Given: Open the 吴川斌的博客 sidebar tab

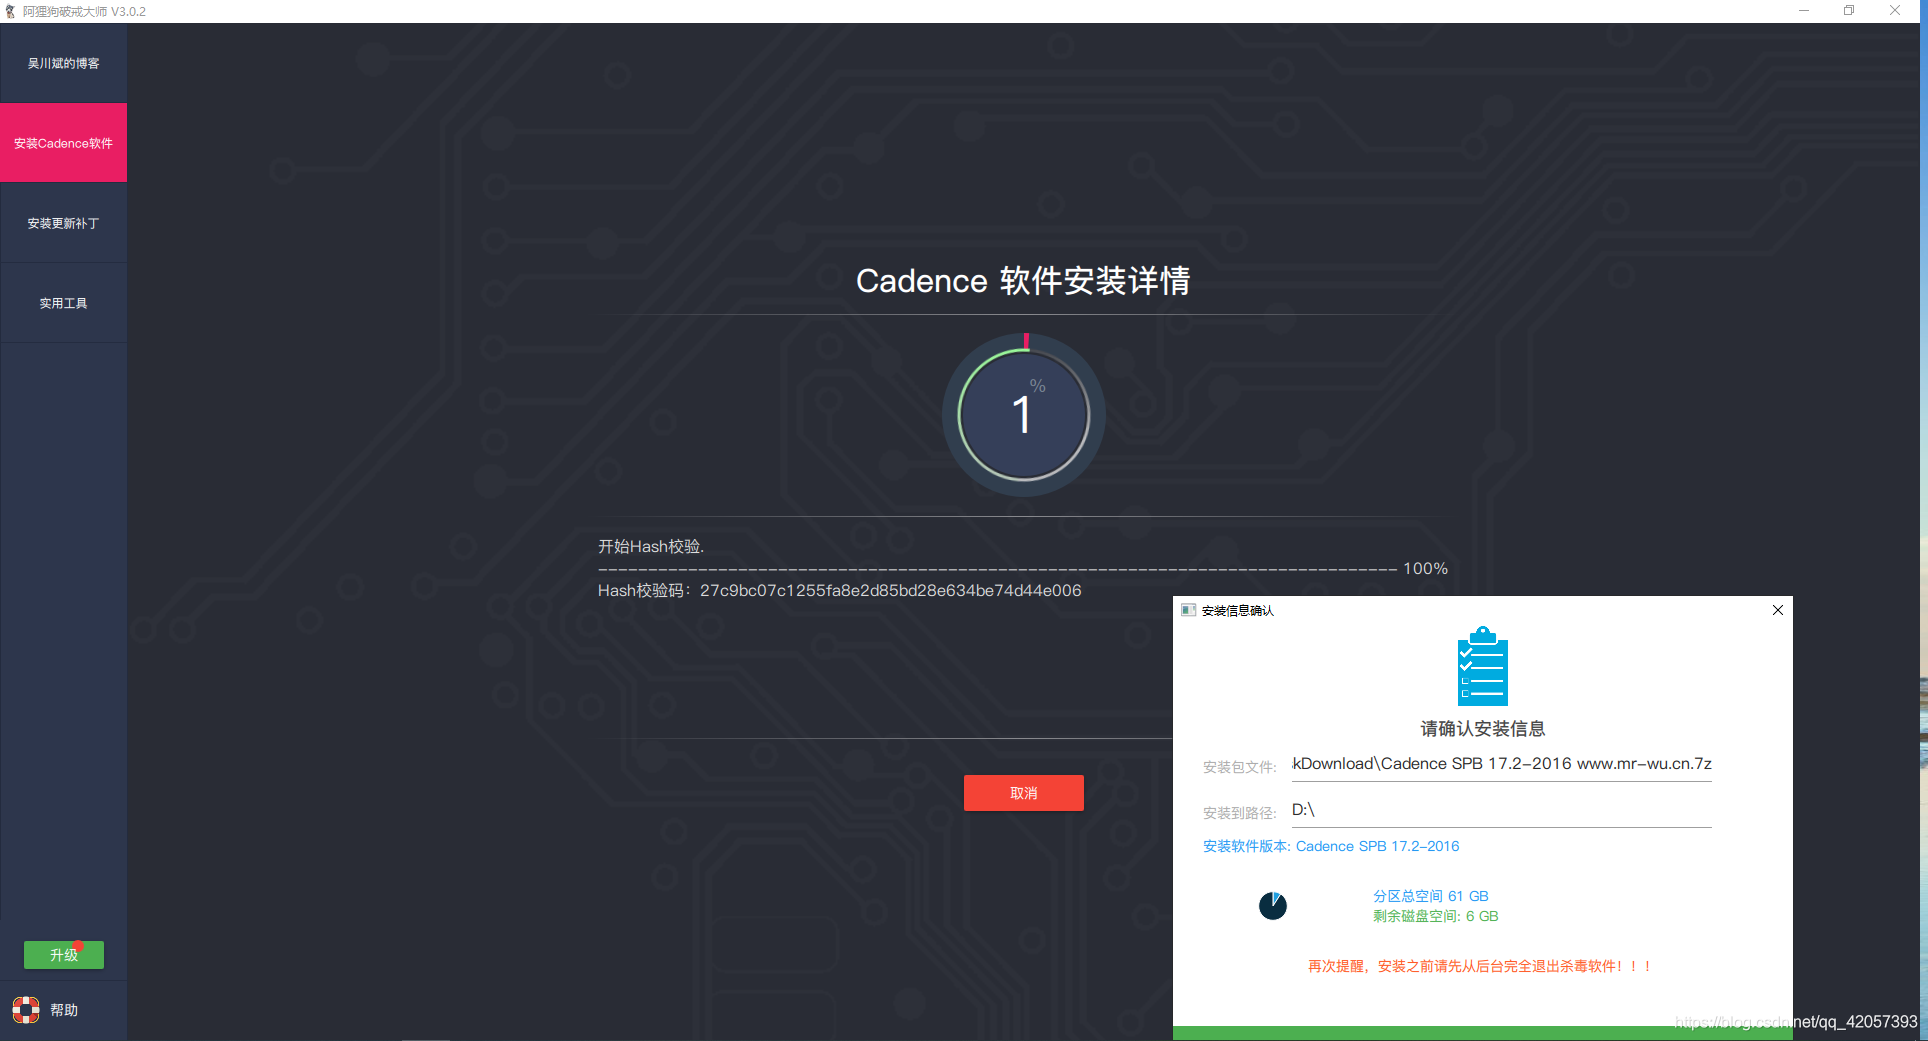Looking at the screenshot, I should (x=63, y=63).
